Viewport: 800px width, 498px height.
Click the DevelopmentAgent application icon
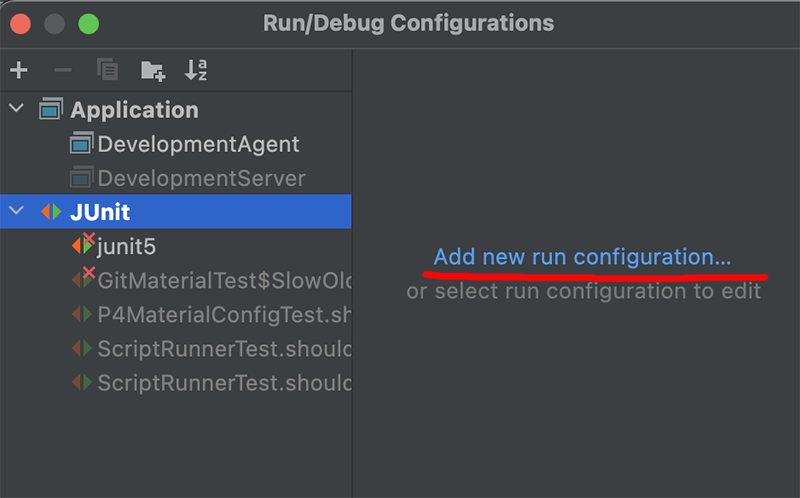pyautogui.click(x=82, y=143)
